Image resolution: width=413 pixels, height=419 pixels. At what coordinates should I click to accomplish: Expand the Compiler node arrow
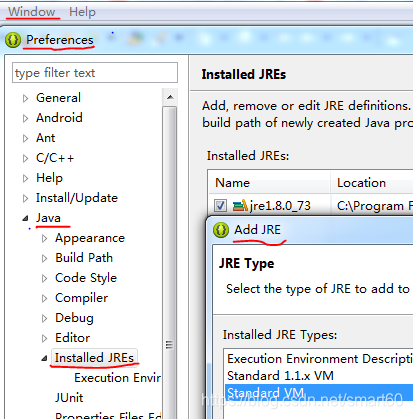(x=44, y=298)
